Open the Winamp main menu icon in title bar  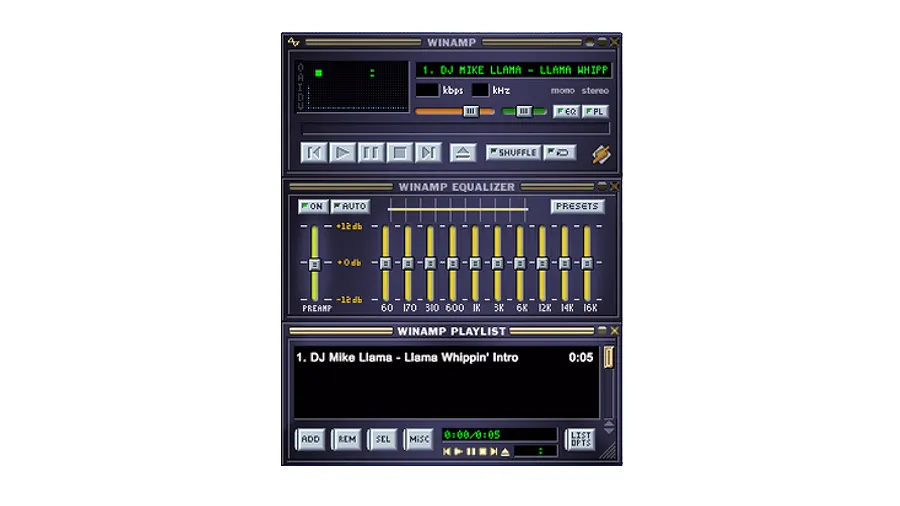pos(294,42)
